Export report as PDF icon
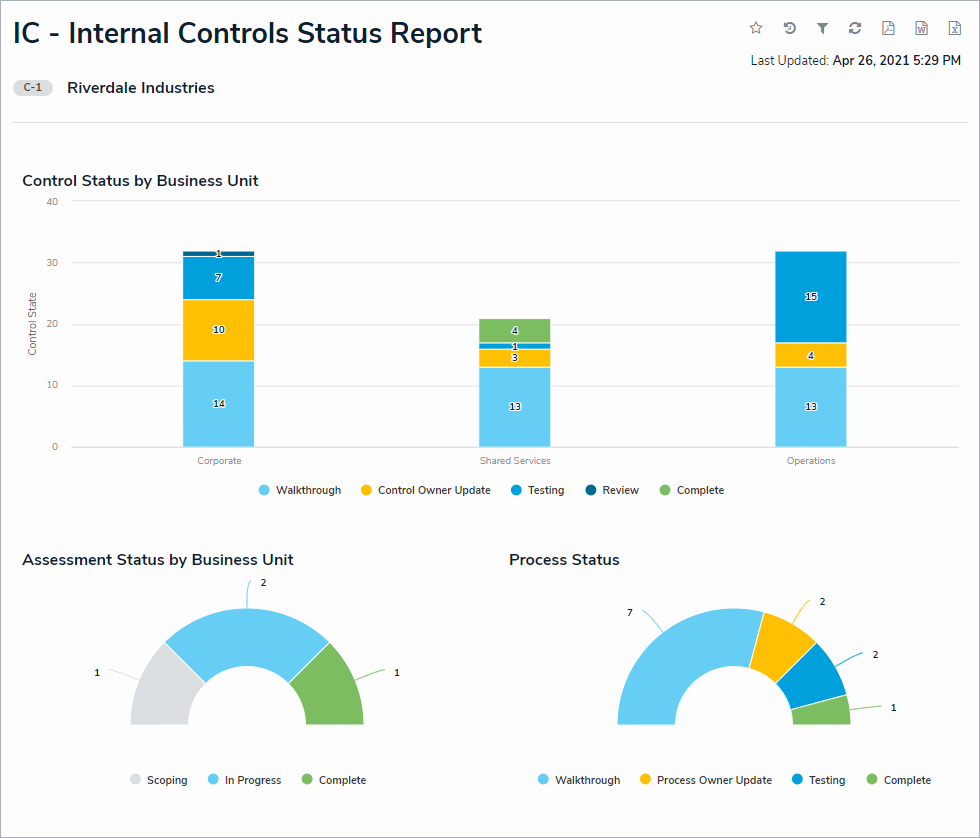The image size is (980, 838). coord(888,28)
